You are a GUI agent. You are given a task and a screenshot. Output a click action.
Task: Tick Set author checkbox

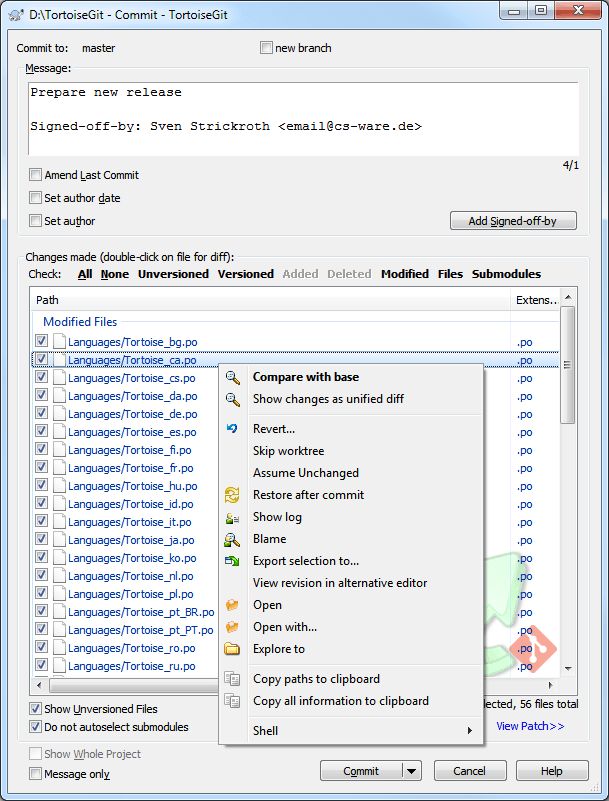coord(35,221)
